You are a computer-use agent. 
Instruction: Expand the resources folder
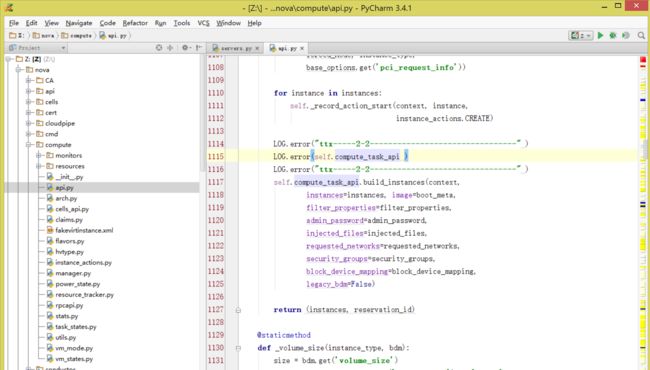[39, 166]
